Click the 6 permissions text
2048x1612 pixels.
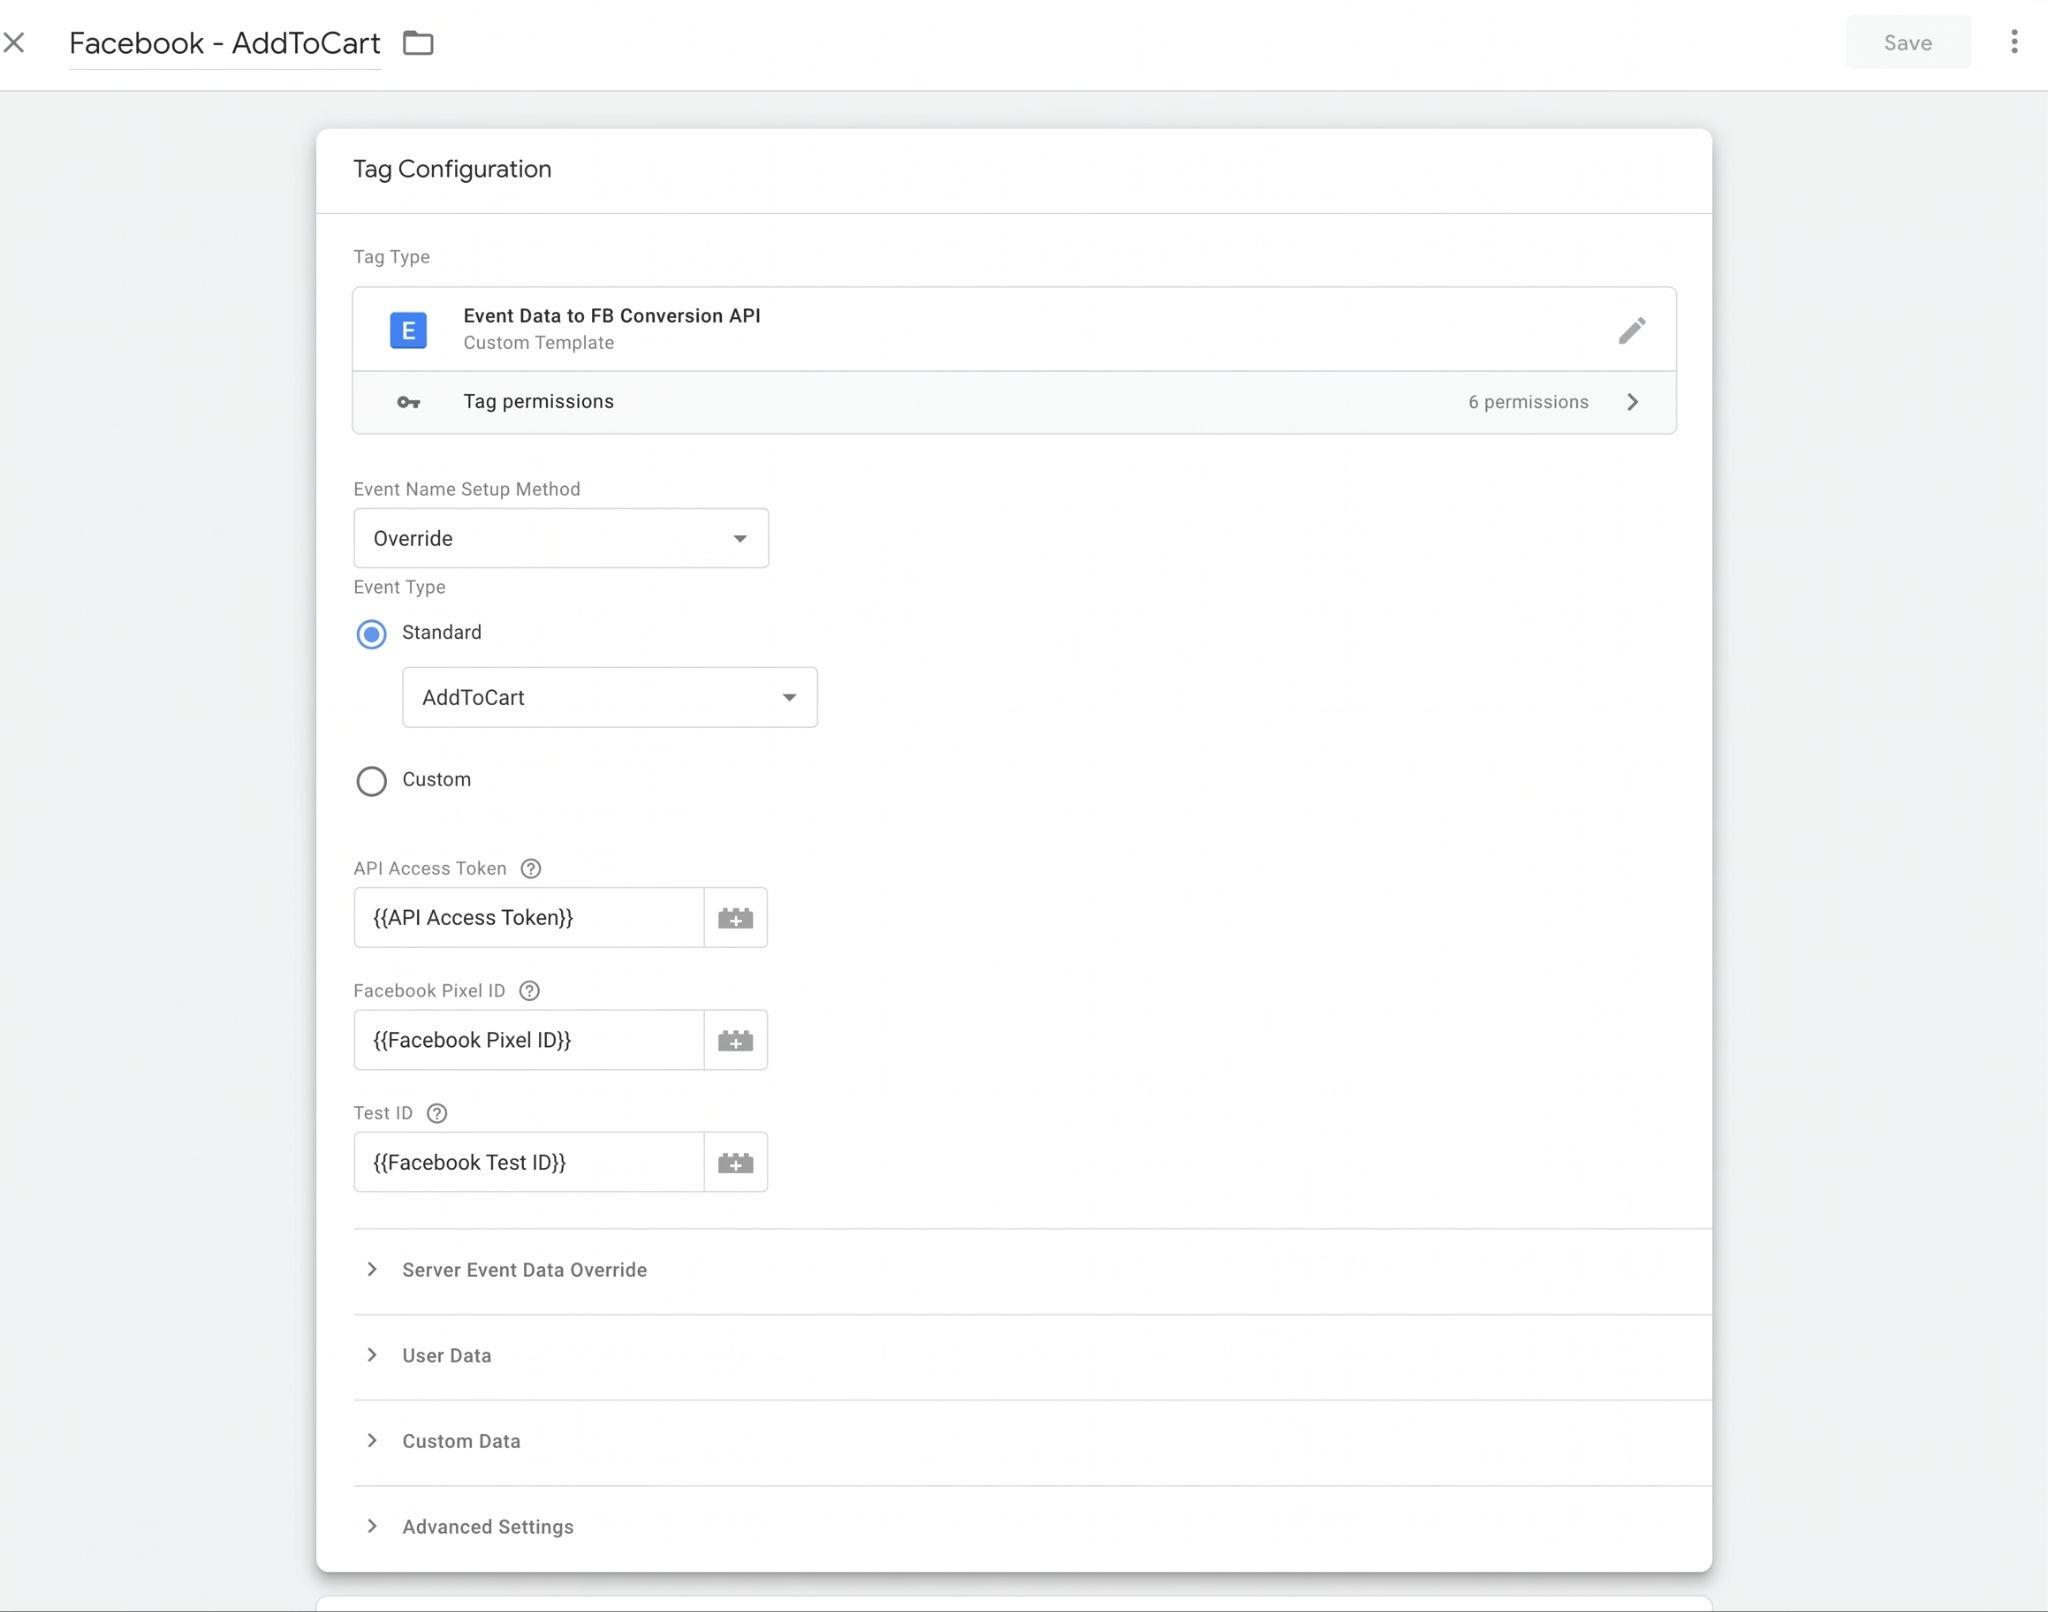tap(1528, 402)
